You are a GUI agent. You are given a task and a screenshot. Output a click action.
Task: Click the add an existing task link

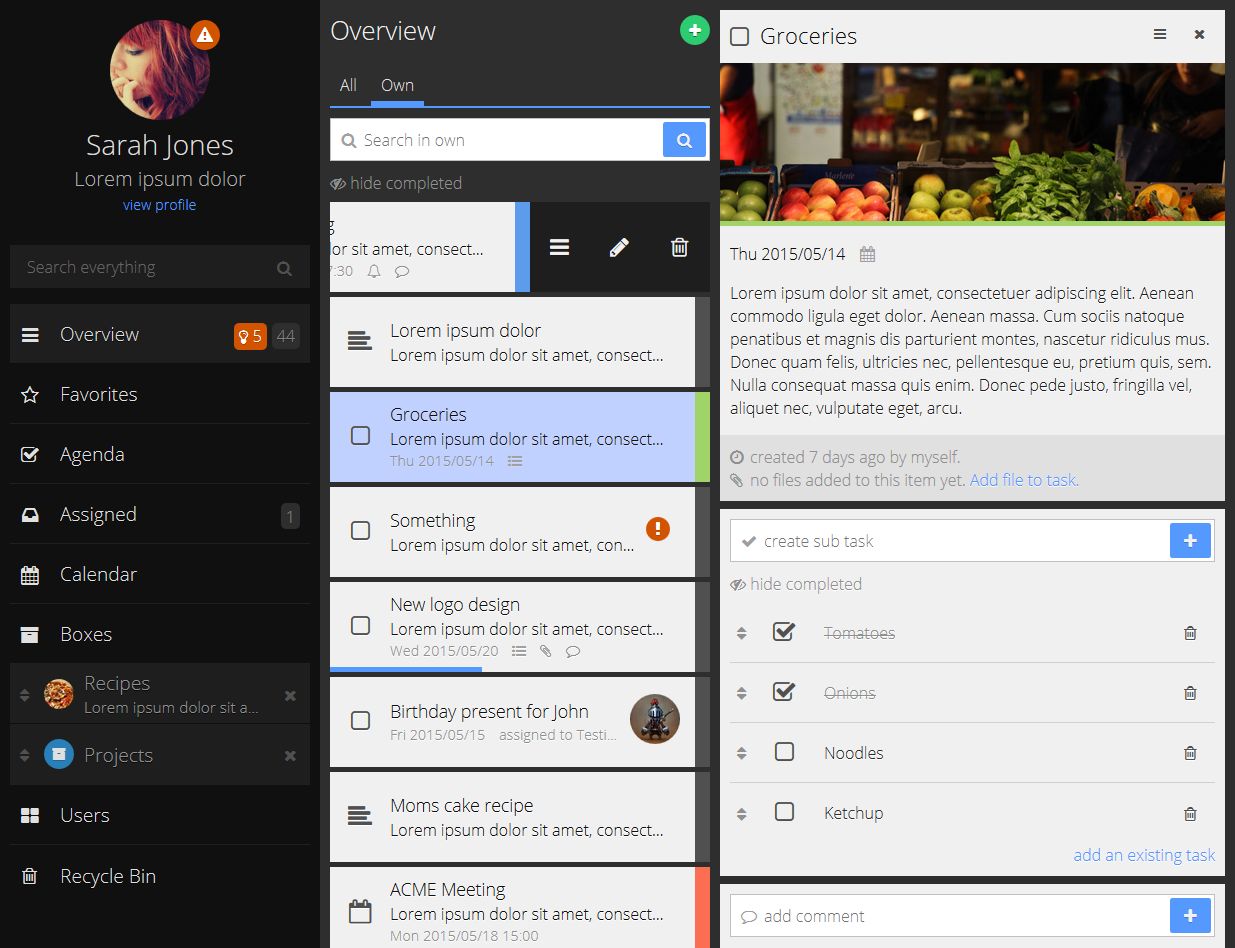point(1144,855)
